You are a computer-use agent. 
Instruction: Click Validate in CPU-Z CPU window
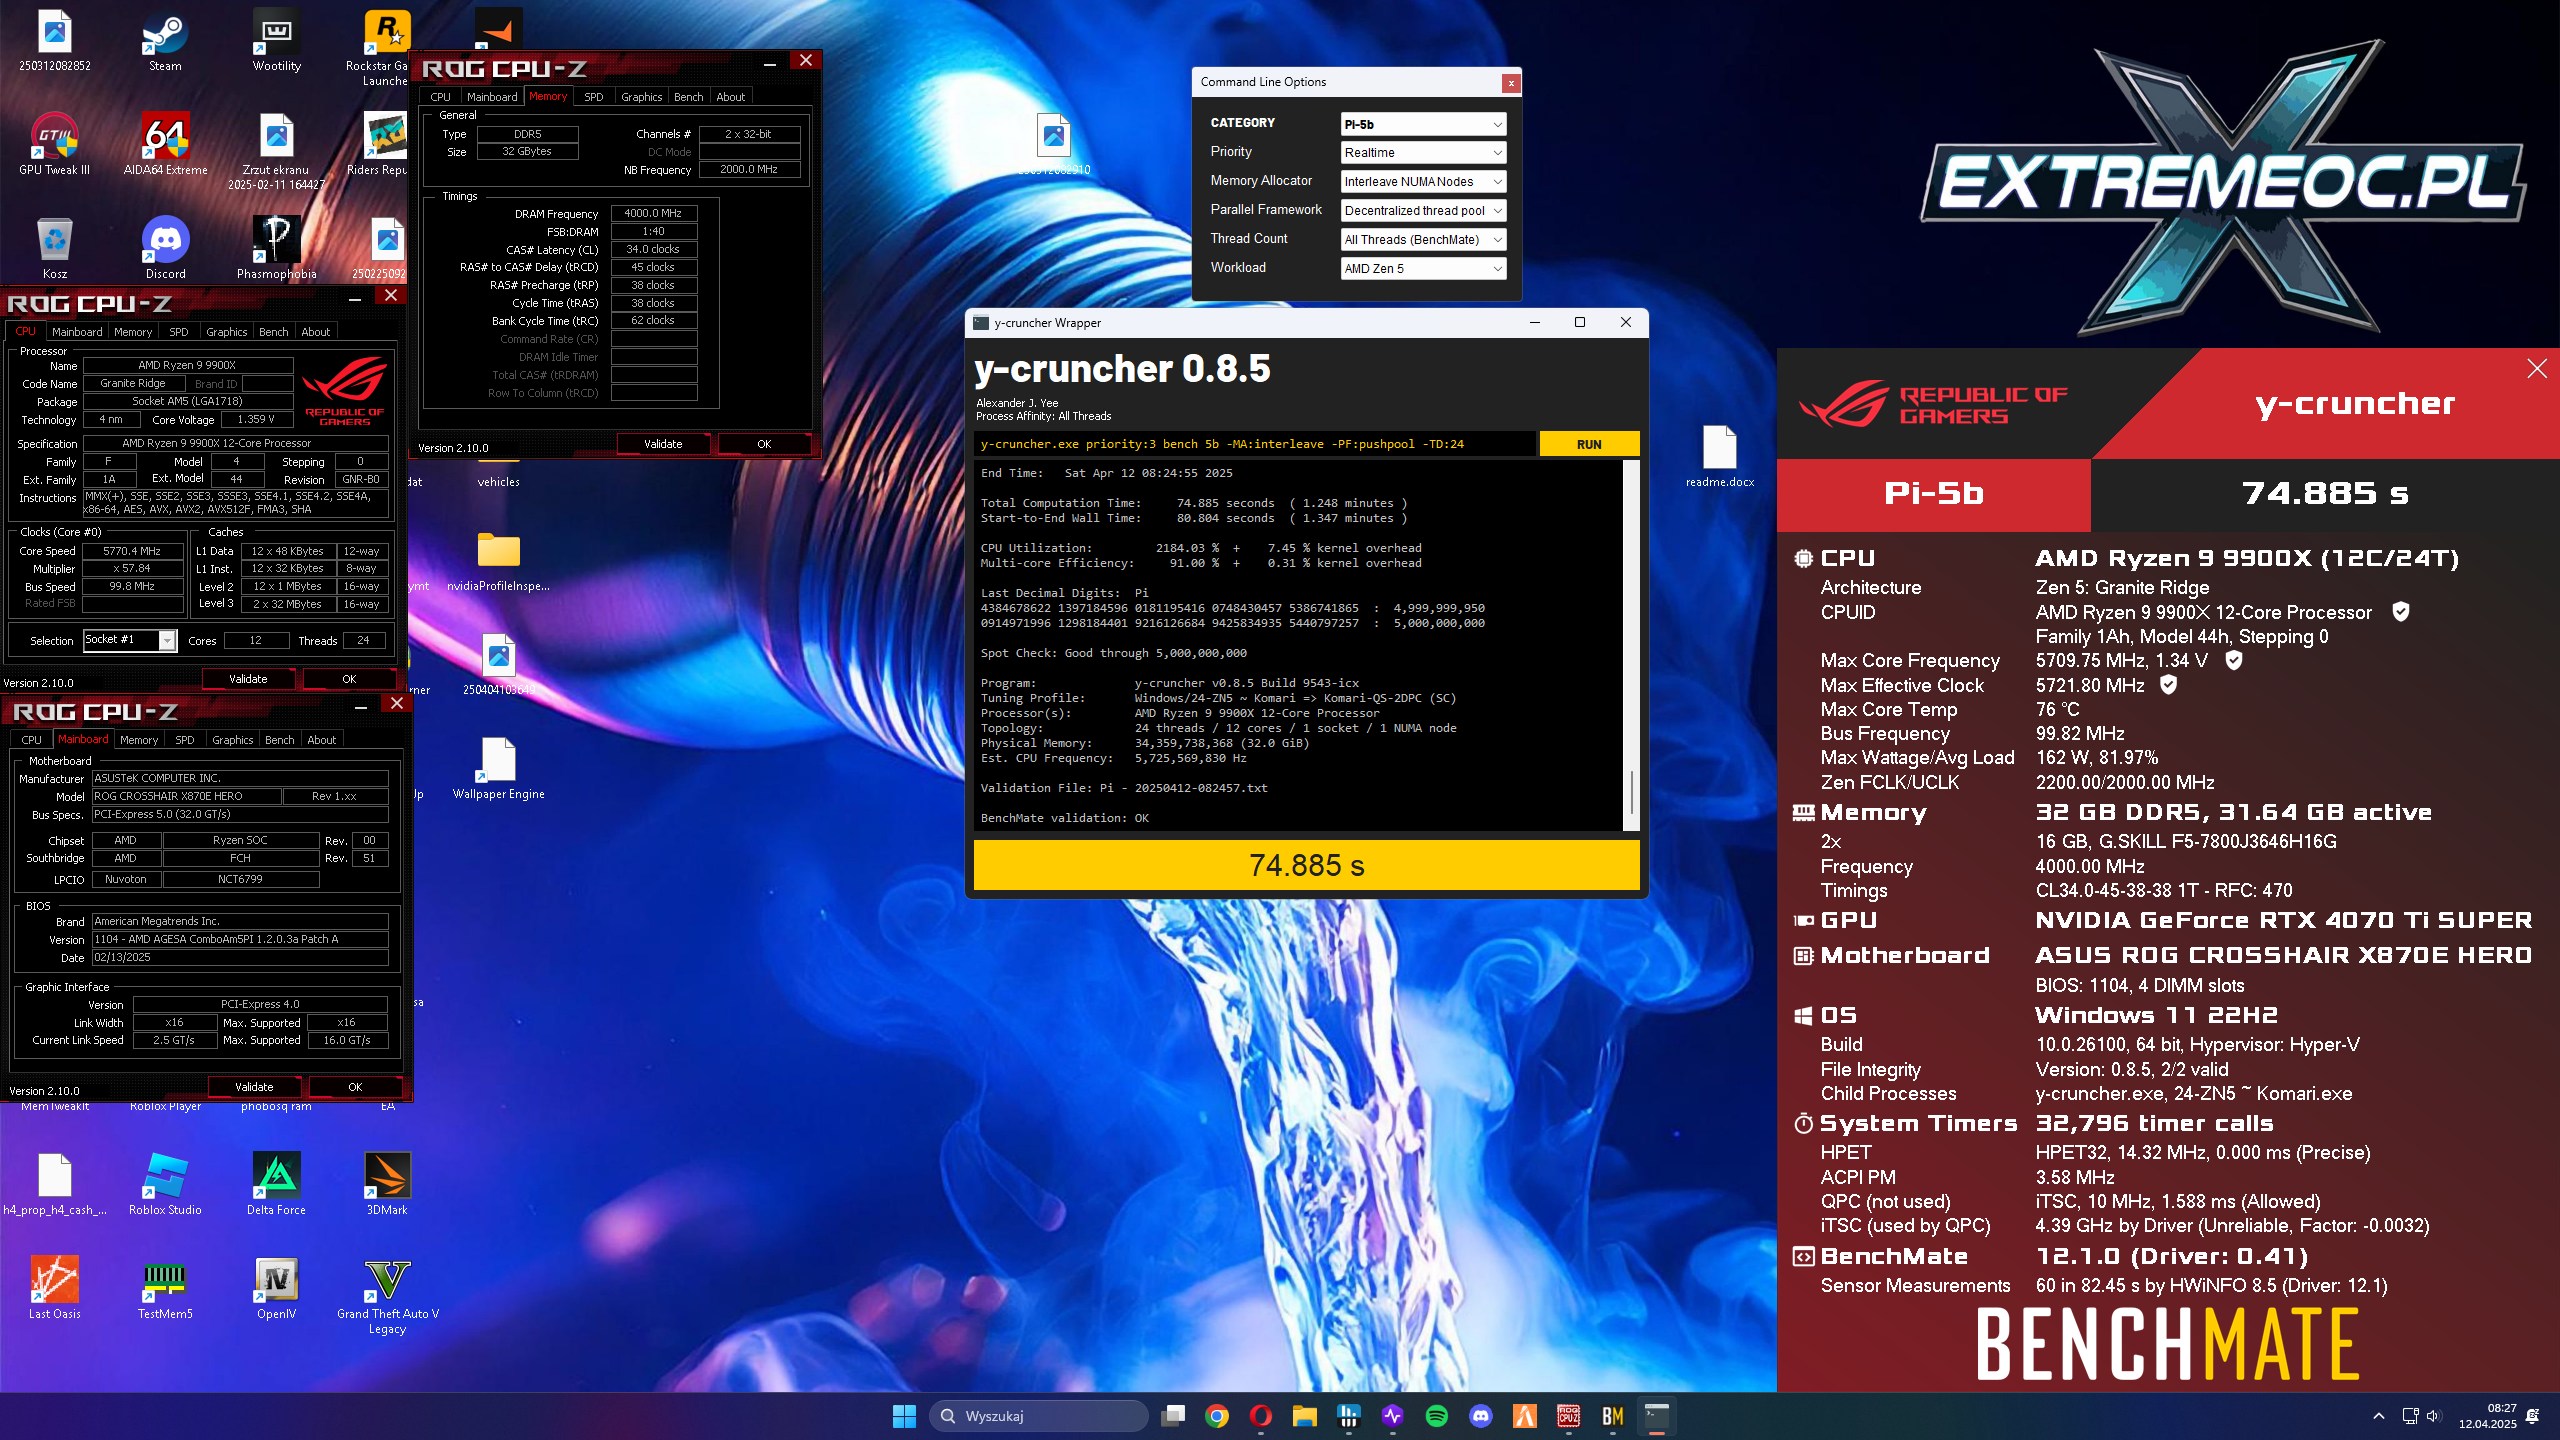click(248, 679)
